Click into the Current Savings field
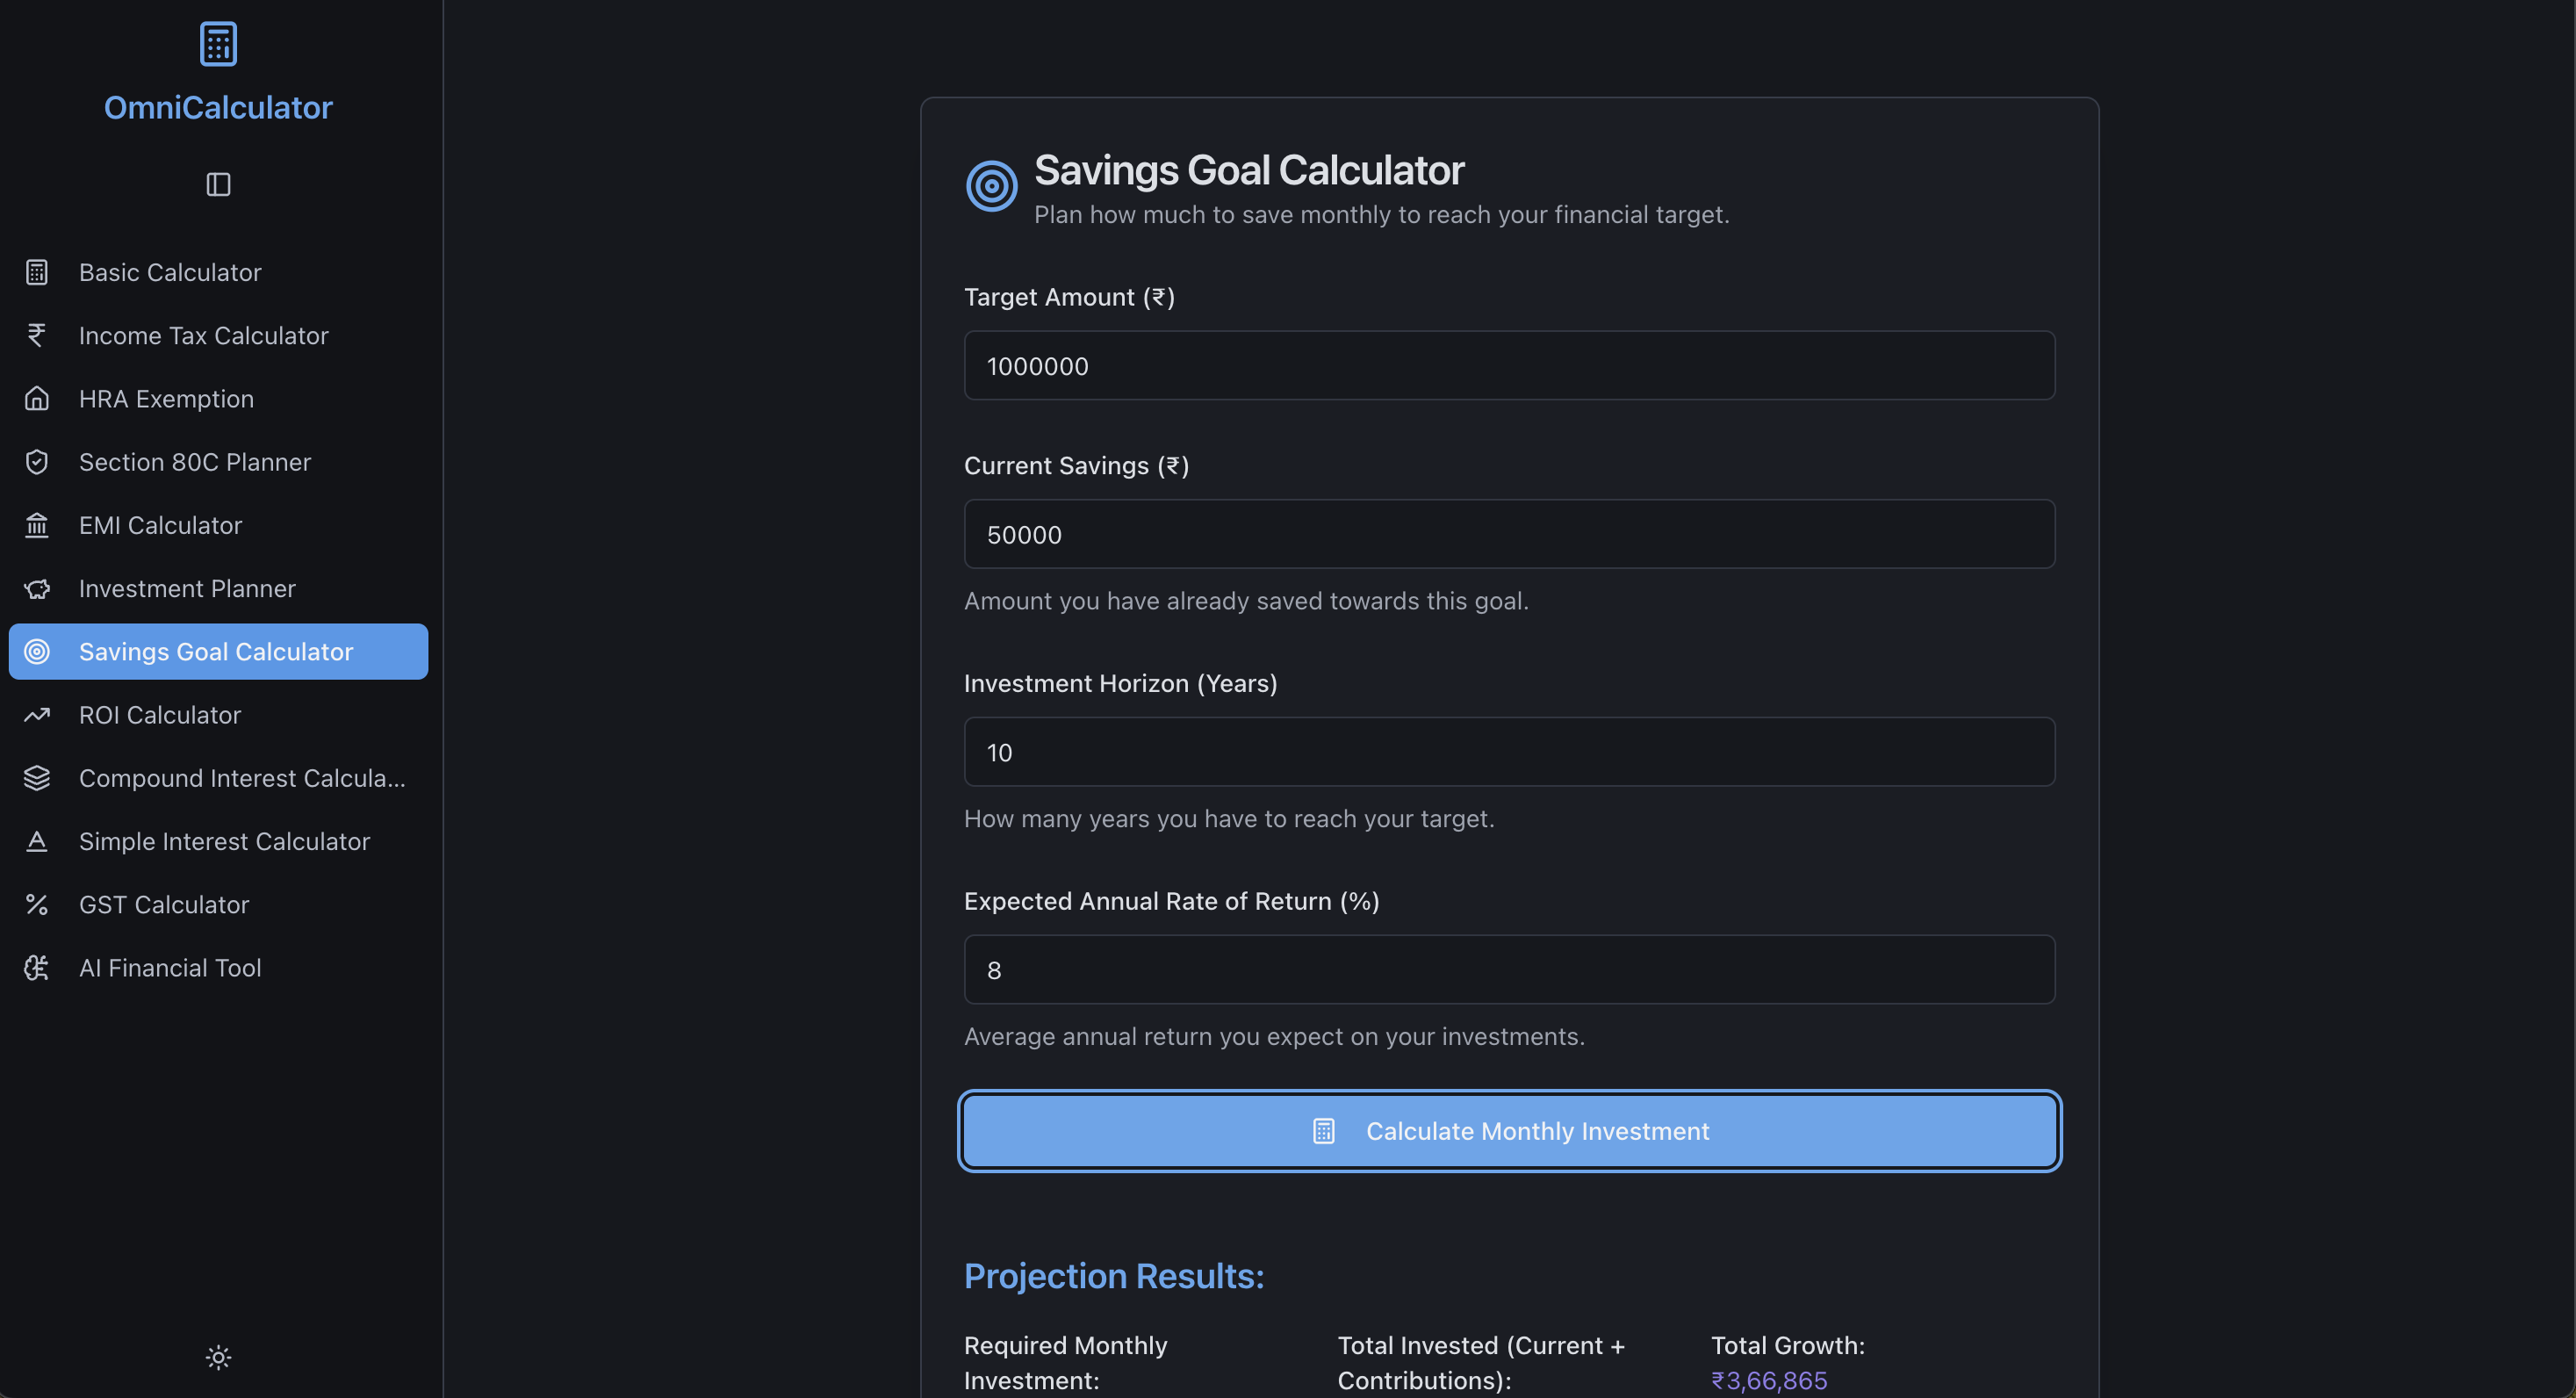 click(x=1509, y=535)
